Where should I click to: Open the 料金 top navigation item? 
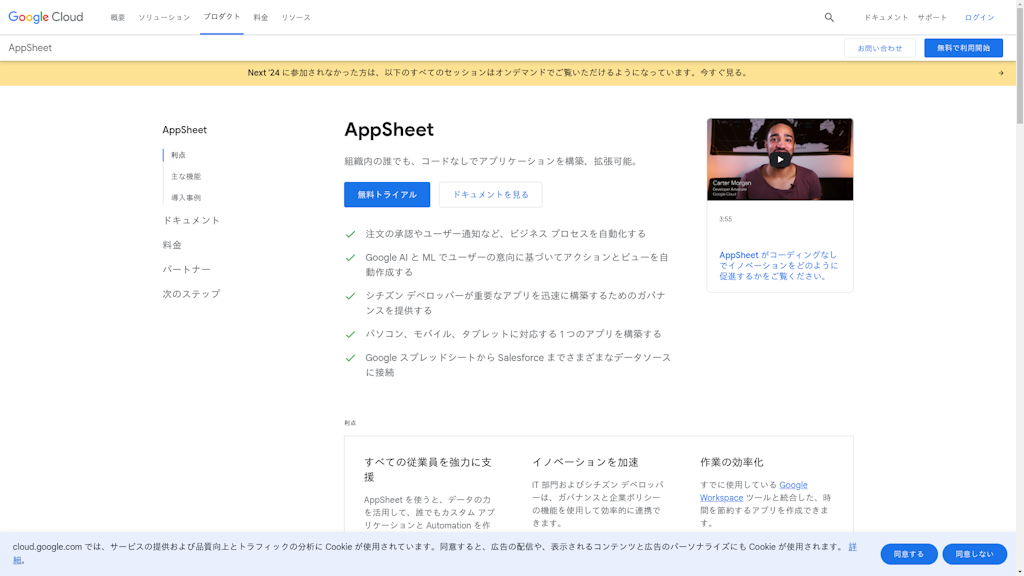pyautogui.click(x=261, y=18)
